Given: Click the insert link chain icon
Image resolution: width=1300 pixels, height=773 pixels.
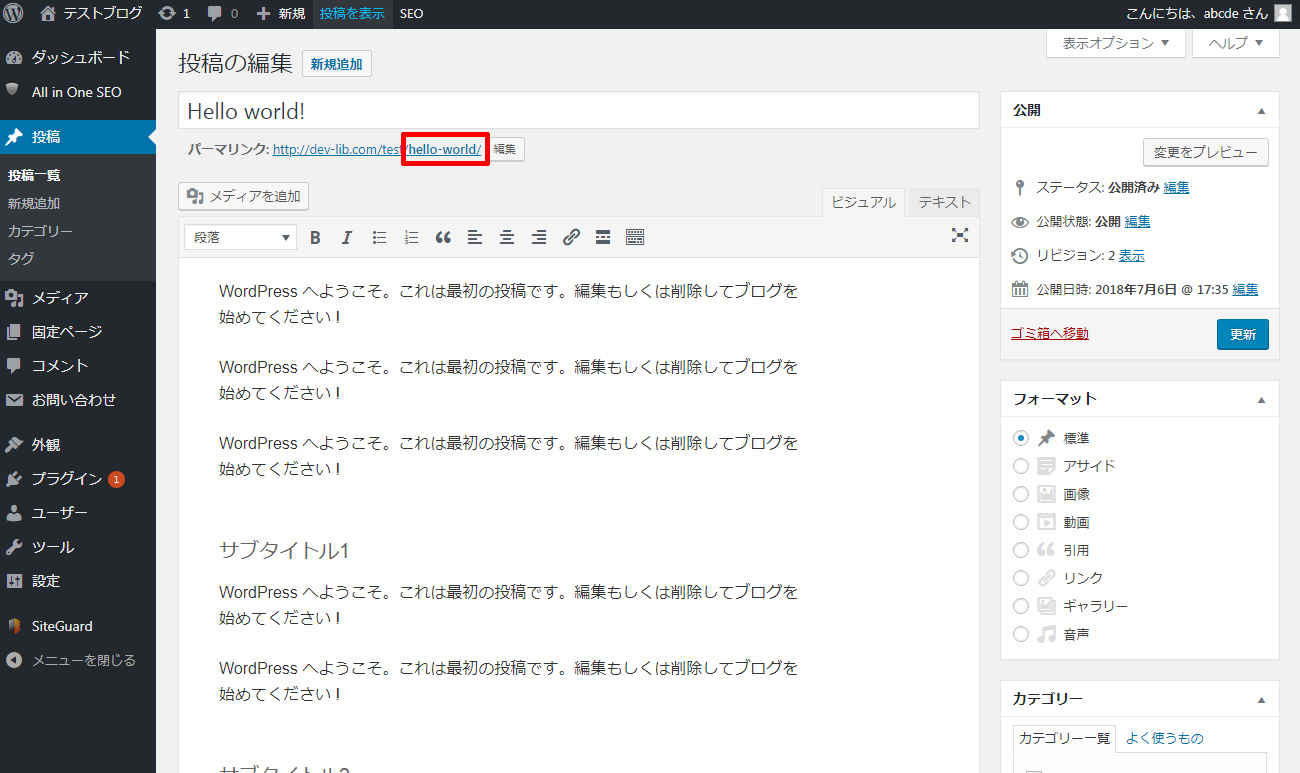Looking at the screenshot, I should tap(571, 237).
